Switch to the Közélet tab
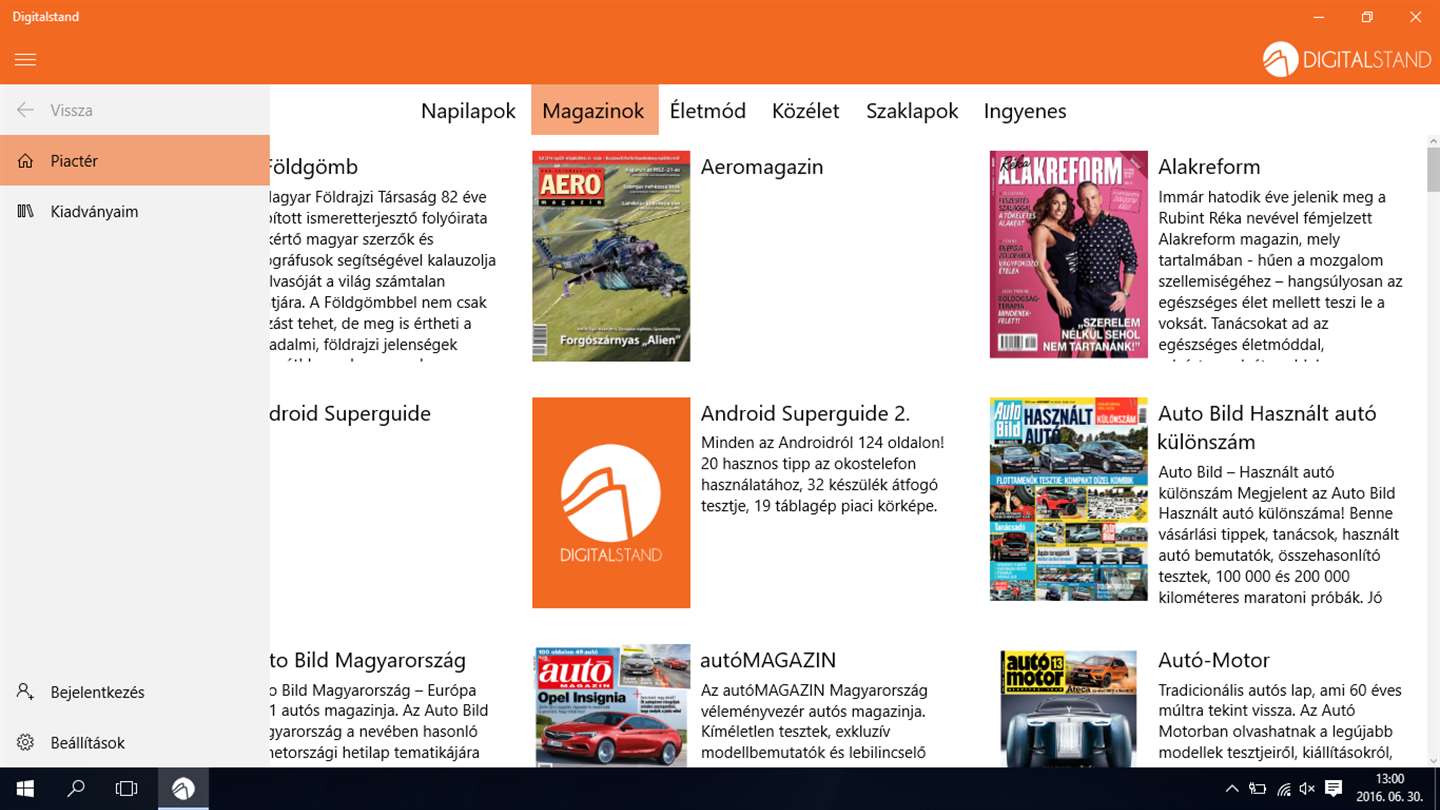 [x=805, y=110]
